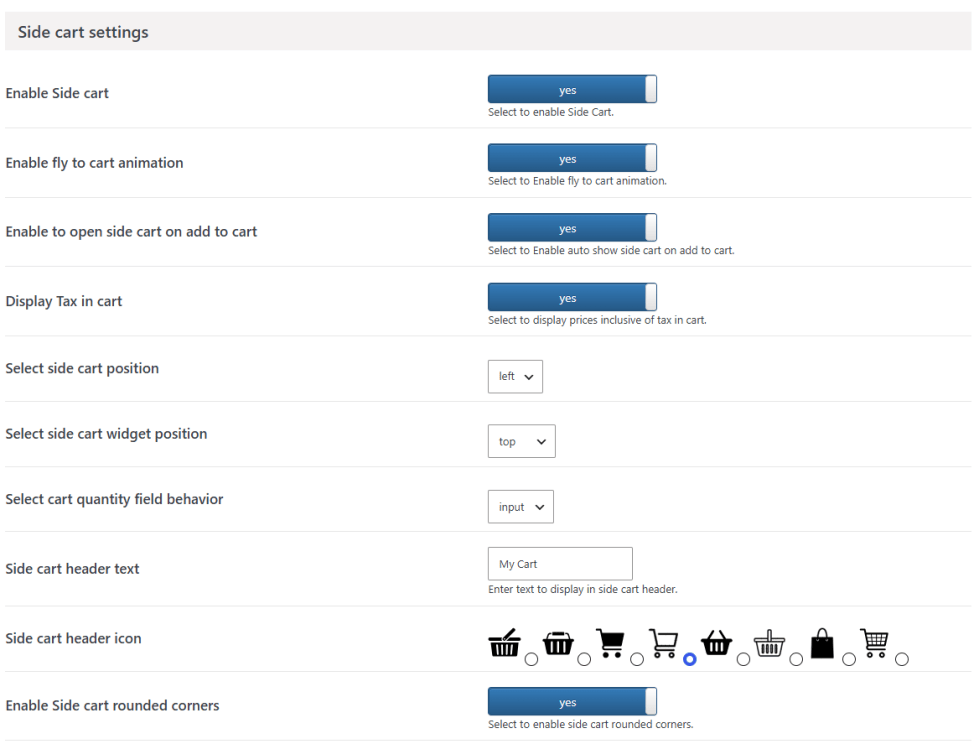
Task: Open the side cart widget position dropdown showing top
Action: click(x=521, y=441)
